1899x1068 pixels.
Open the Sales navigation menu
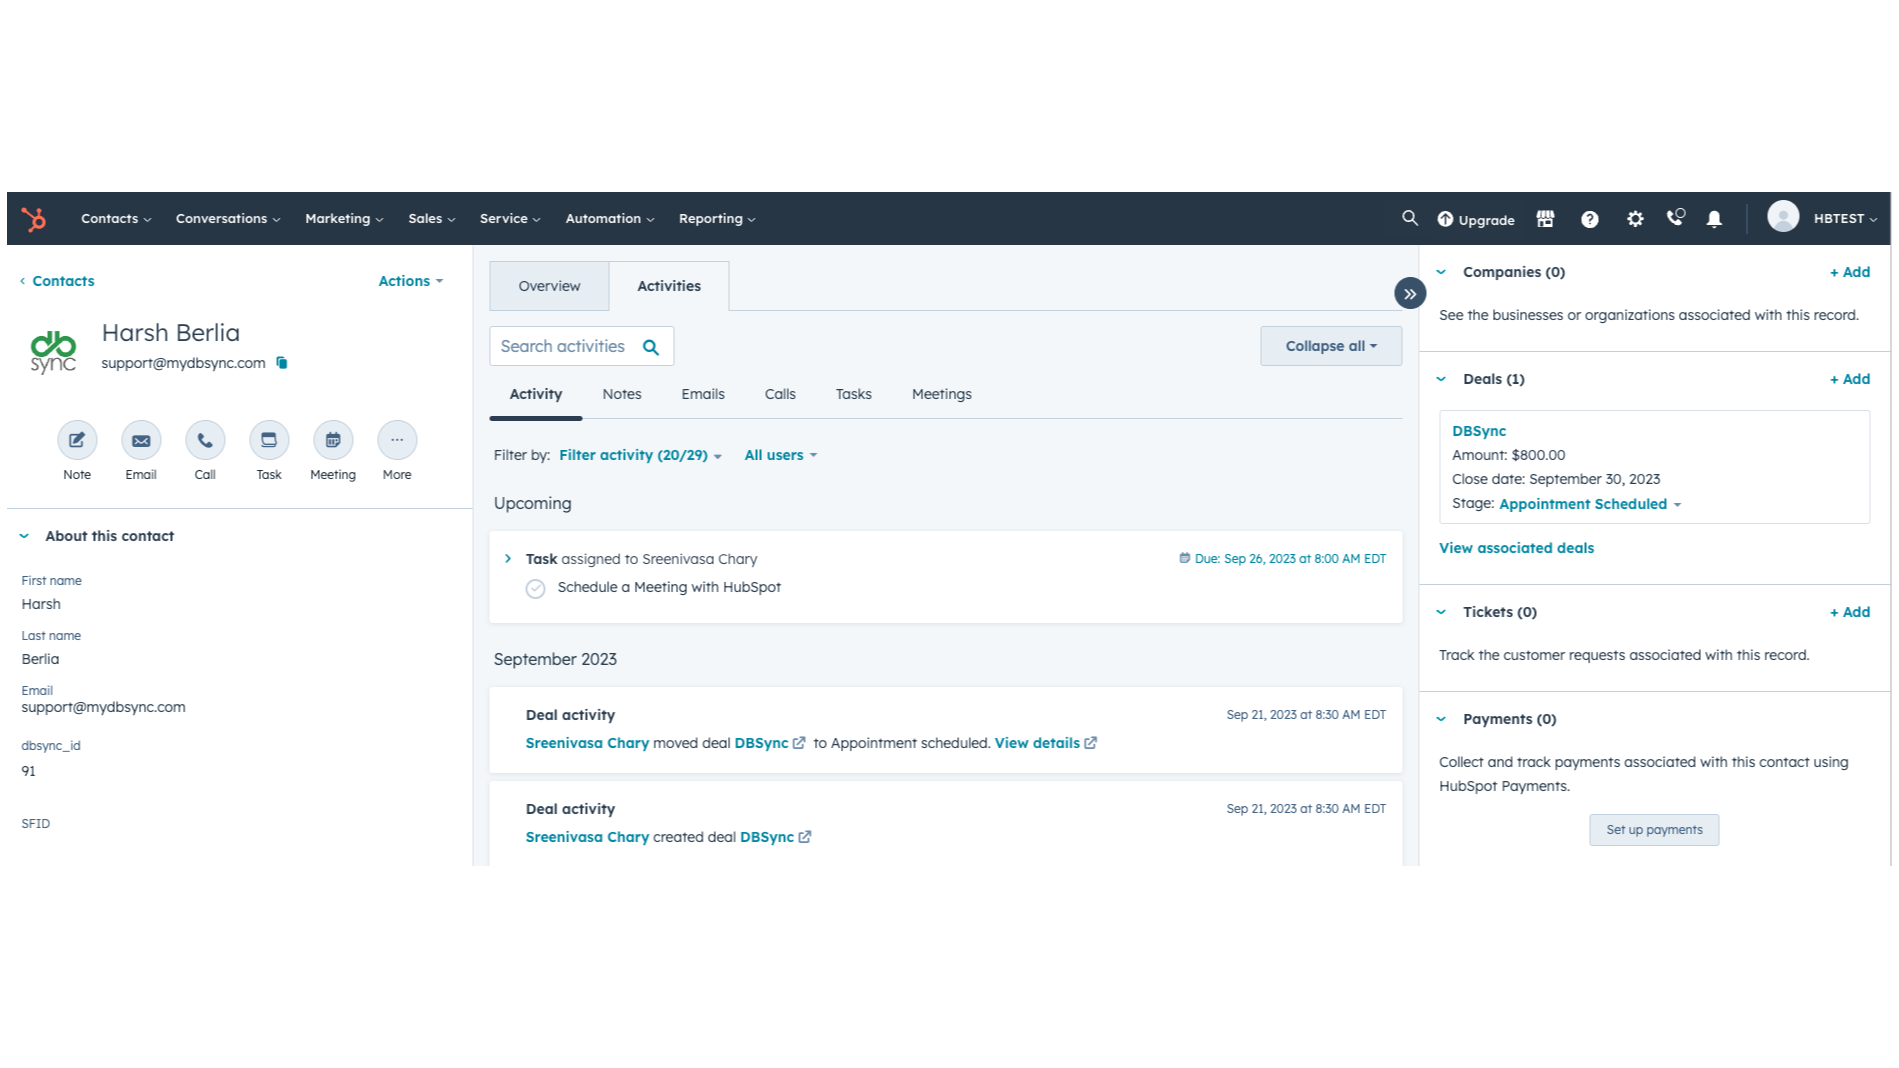coord(431,218)
